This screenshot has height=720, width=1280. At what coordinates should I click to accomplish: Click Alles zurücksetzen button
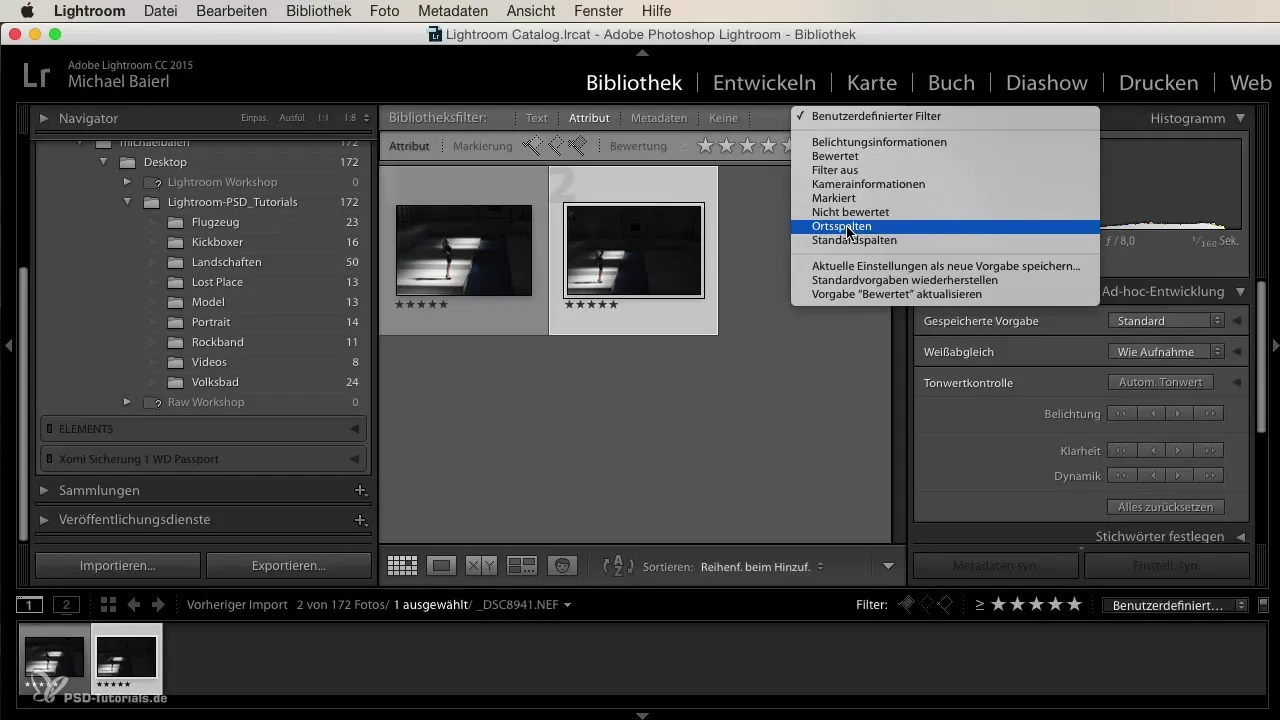point(1166,507)
